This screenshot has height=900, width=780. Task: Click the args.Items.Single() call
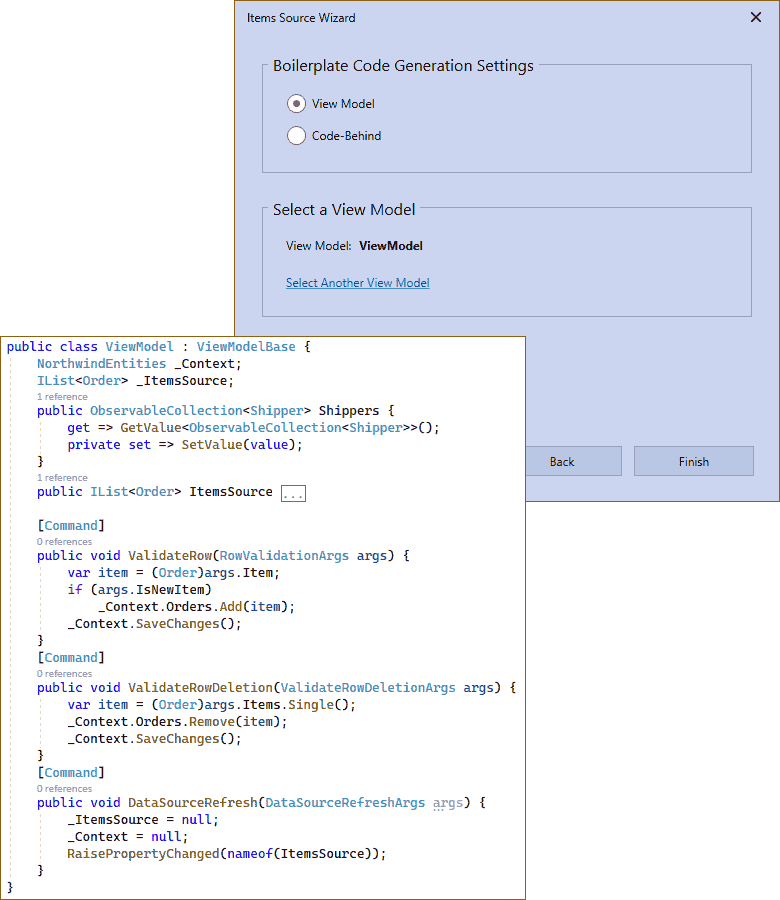tap(280, 705)
